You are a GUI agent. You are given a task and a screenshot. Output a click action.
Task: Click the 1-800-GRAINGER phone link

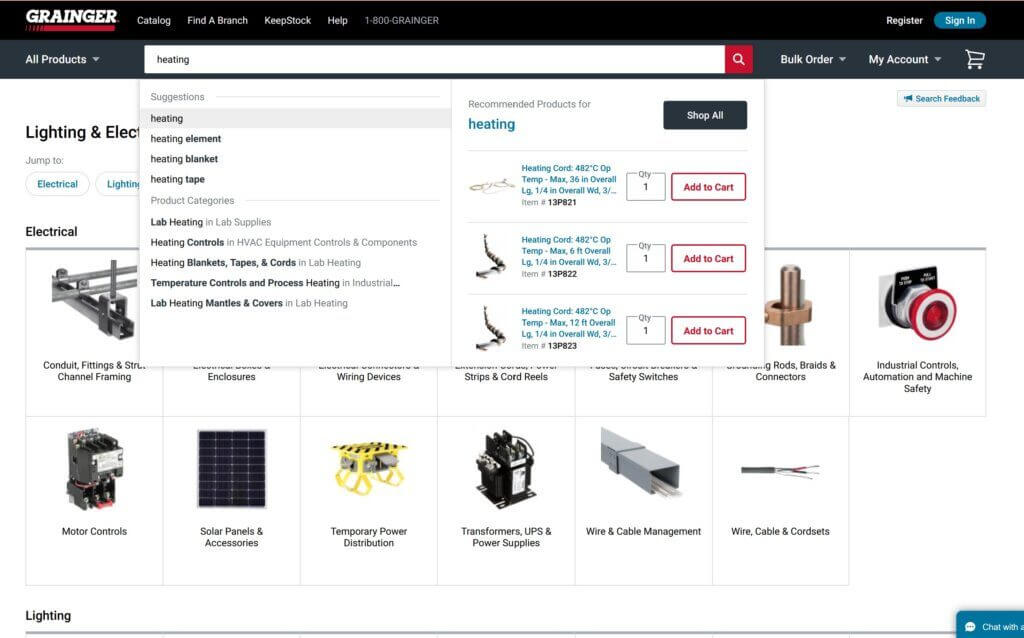click(x=402, y=20)
